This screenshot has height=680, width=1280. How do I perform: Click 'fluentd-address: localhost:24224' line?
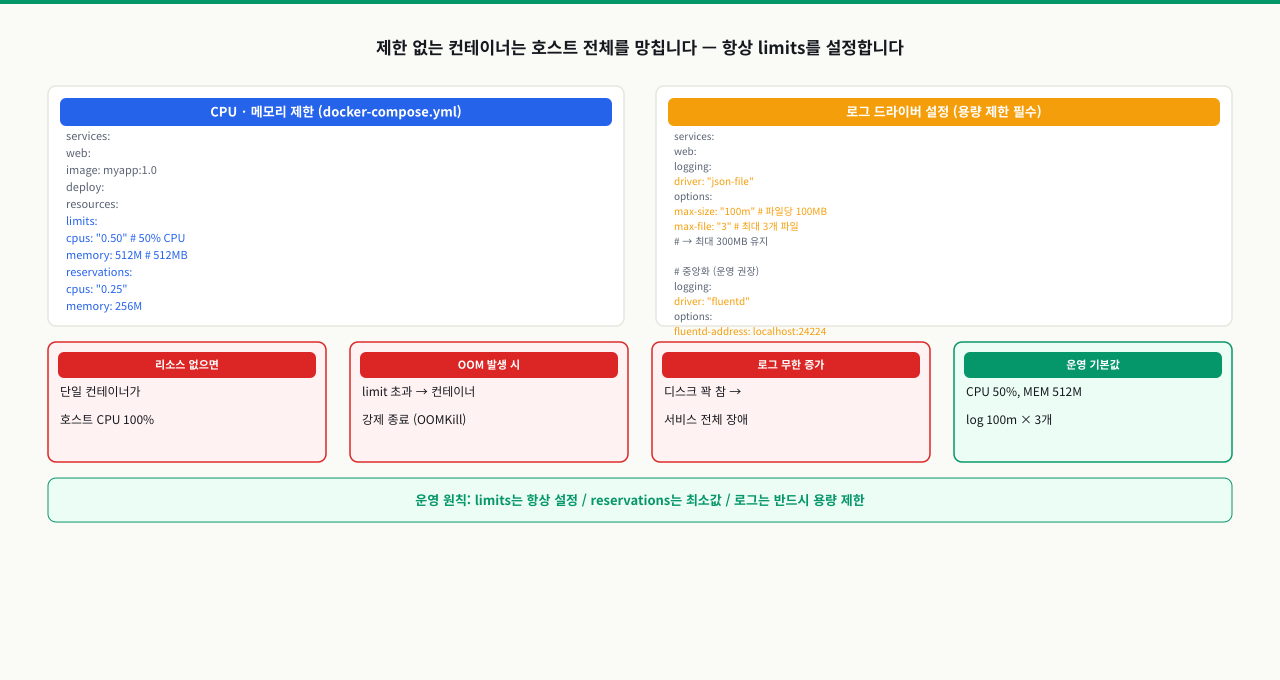click(x=750, y=331)
